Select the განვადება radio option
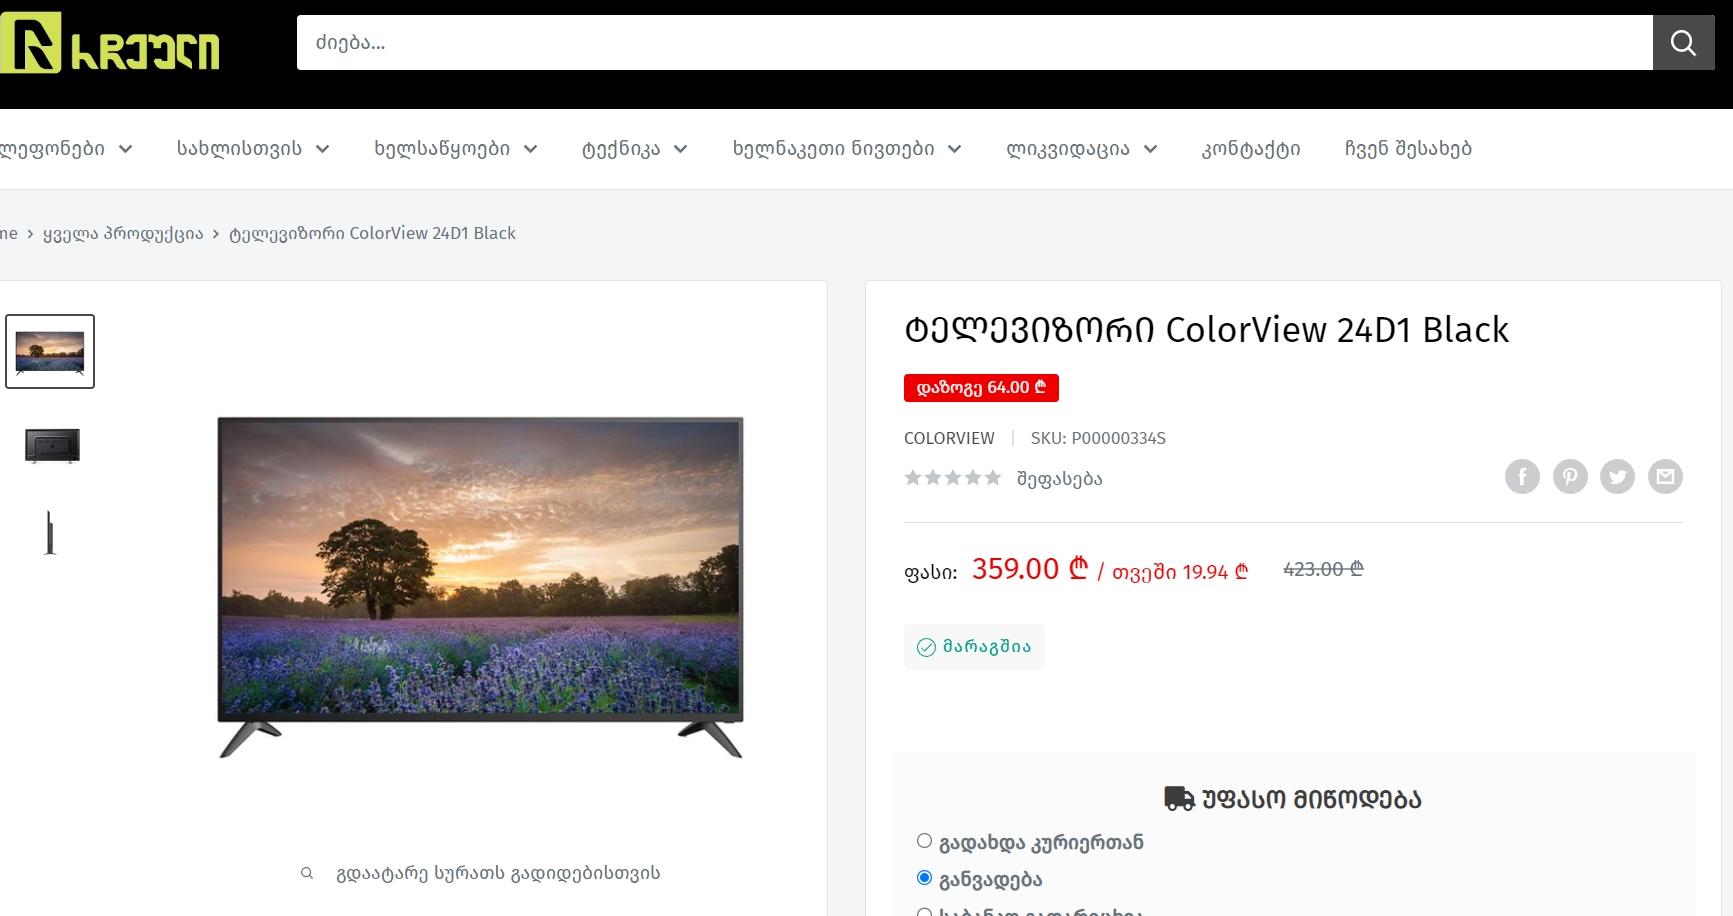Image resolution: width=1733 pixels, height=916 pixels. [x=924, y=878]
